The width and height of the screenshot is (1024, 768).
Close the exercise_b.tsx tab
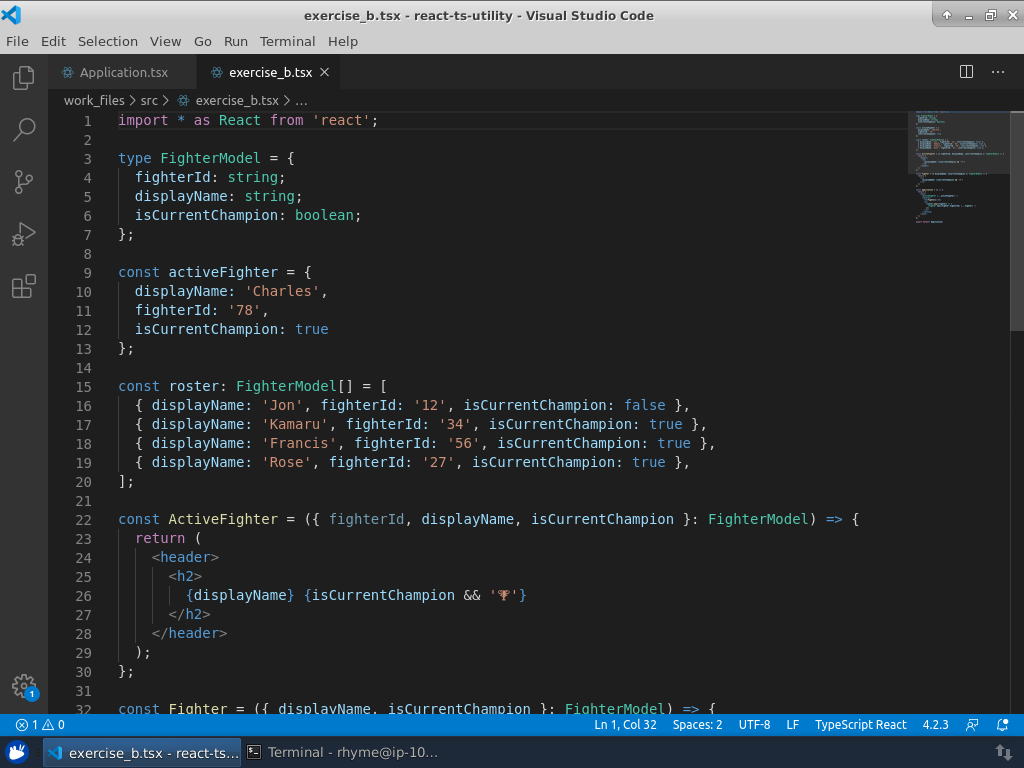[x=325, y=72]
